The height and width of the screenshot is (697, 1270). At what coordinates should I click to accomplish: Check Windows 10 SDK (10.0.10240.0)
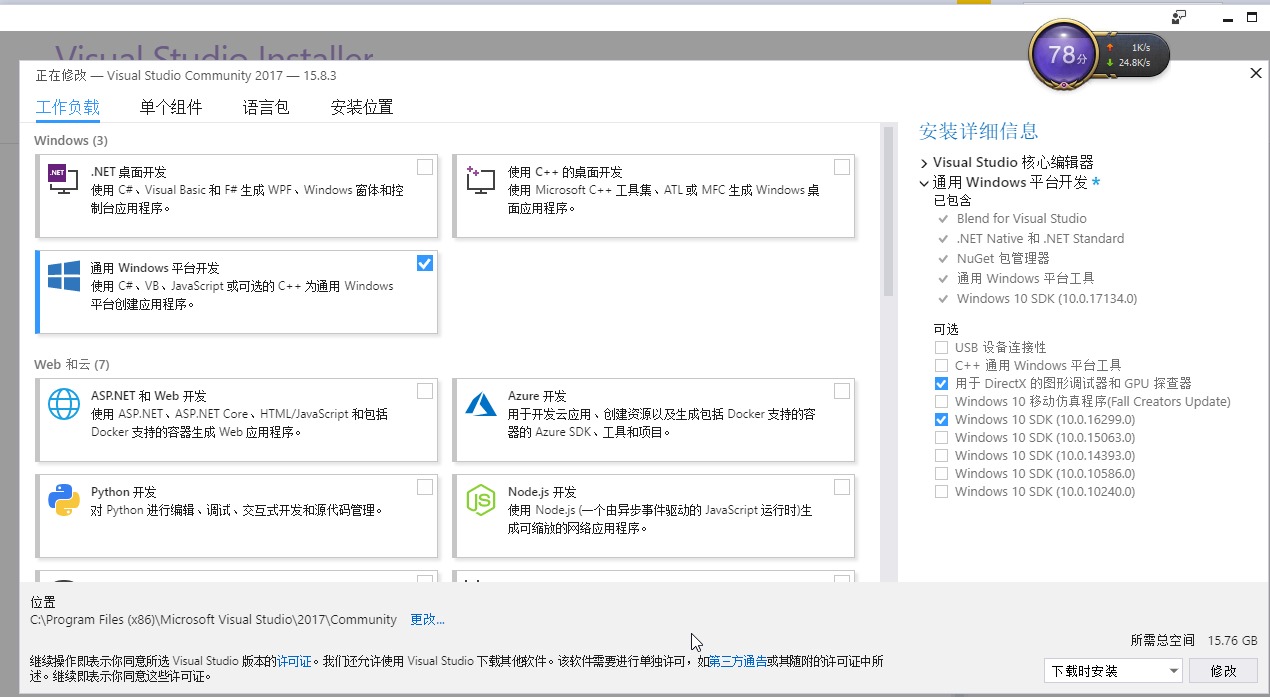click(941, 492)
